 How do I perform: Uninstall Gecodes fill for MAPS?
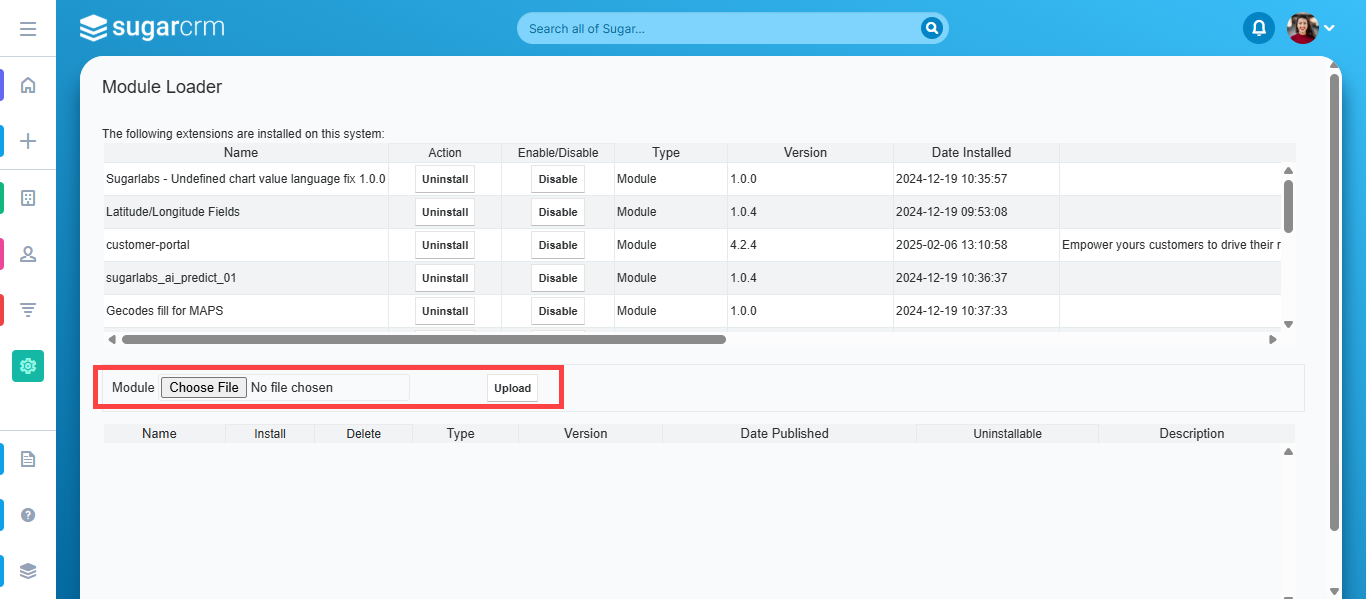click(445, 311)
